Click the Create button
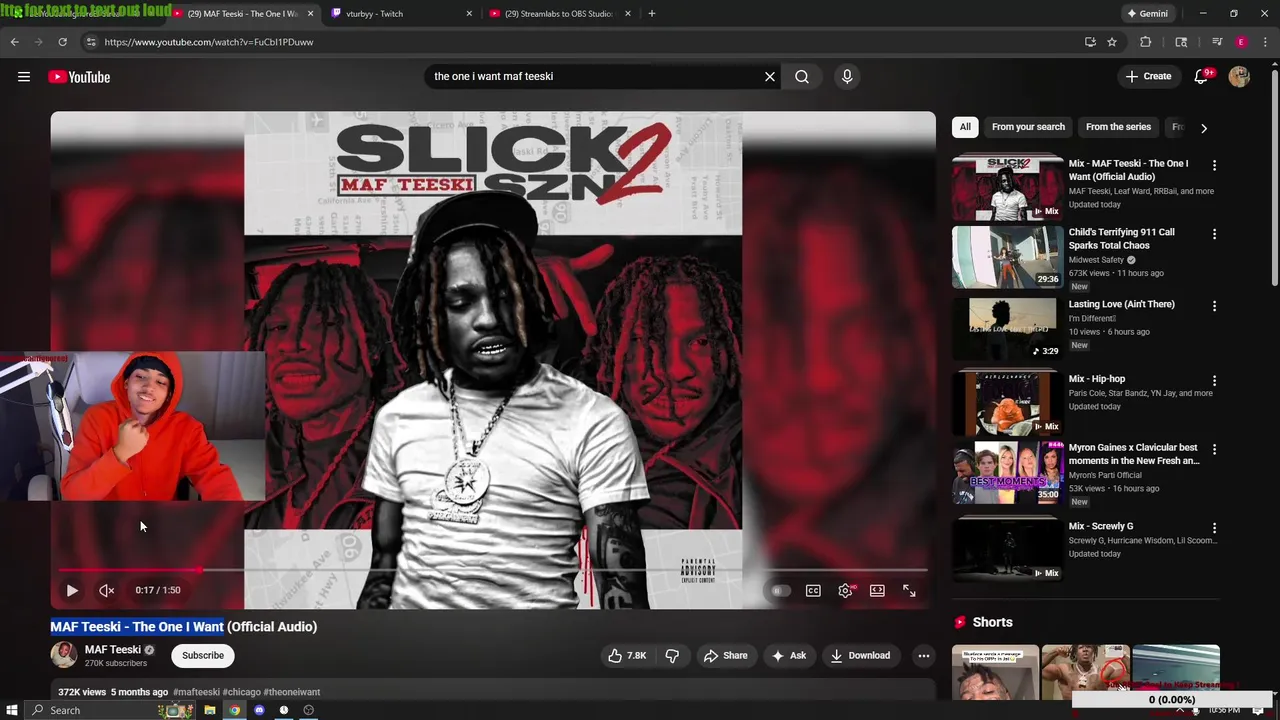1280x720 pixels. point(1148,76)
